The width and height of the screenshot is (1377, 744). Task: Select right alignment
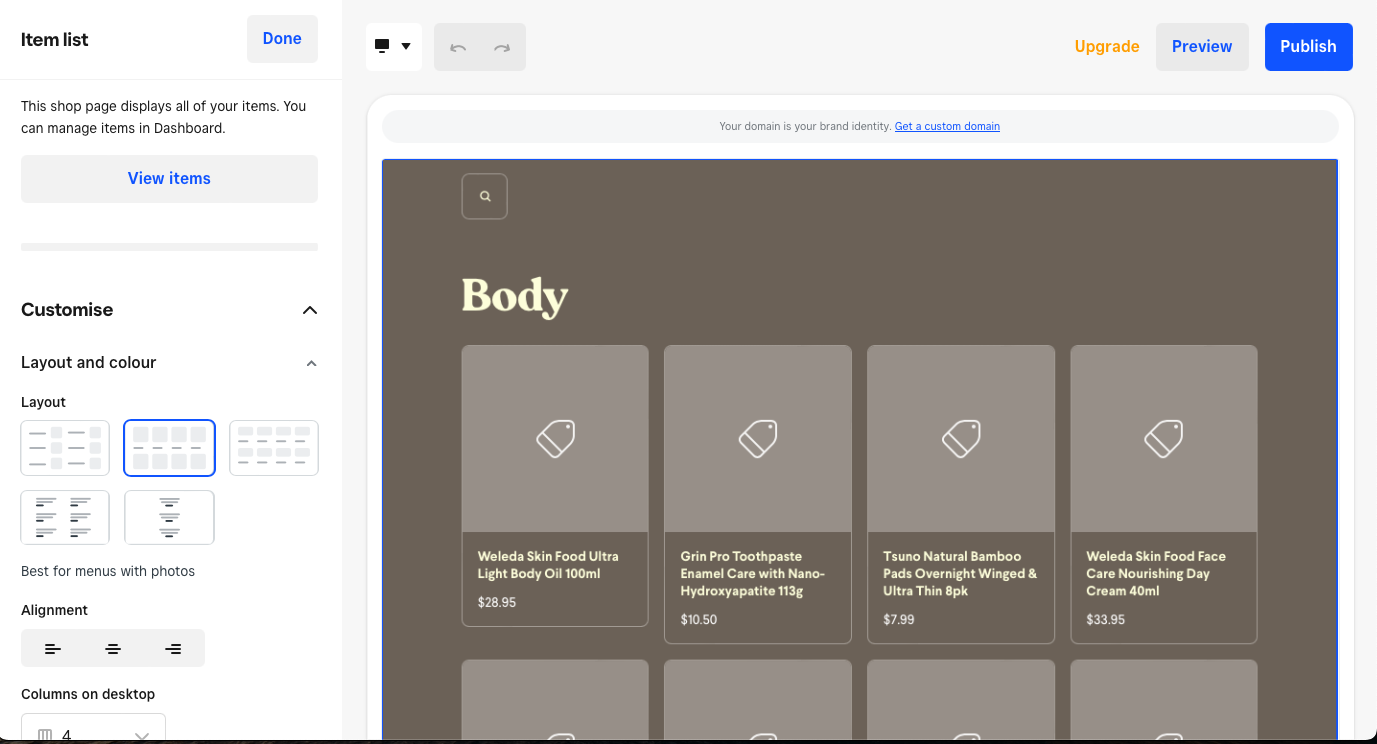[x=173, y=649]
